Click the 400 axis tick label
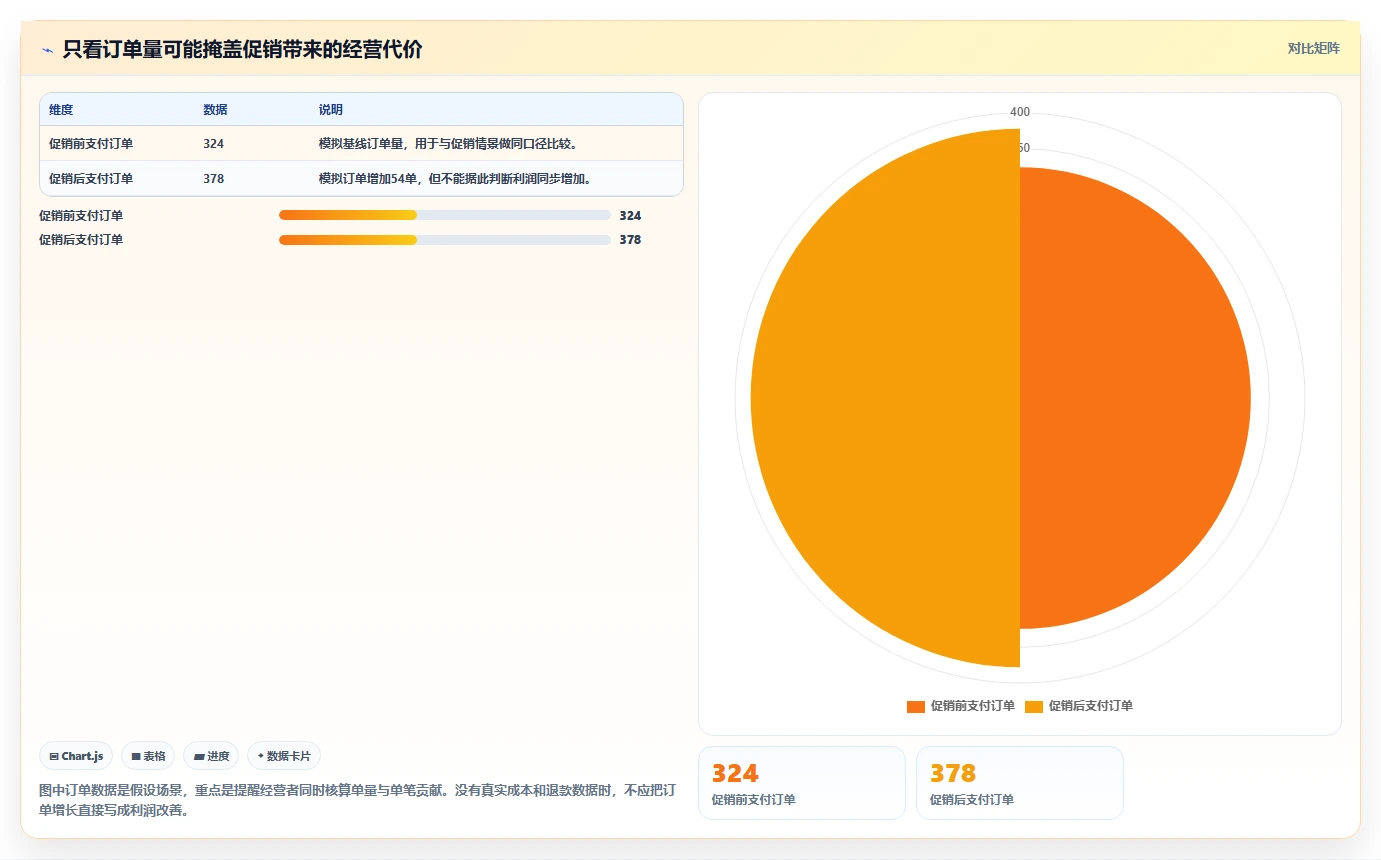The height and width of the screenshot is (860, 1381). point(1020,112)
